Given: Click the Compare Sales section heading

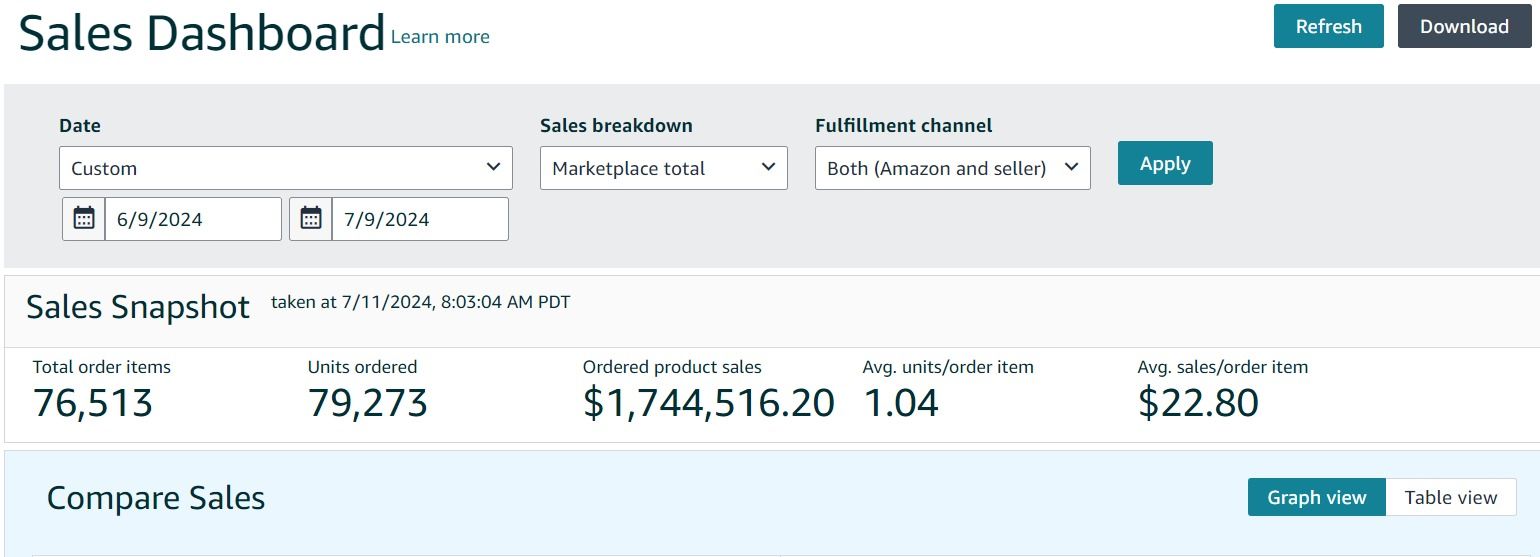Looking at the screenshot, I should pyautogui.click(x=156, y=498).
